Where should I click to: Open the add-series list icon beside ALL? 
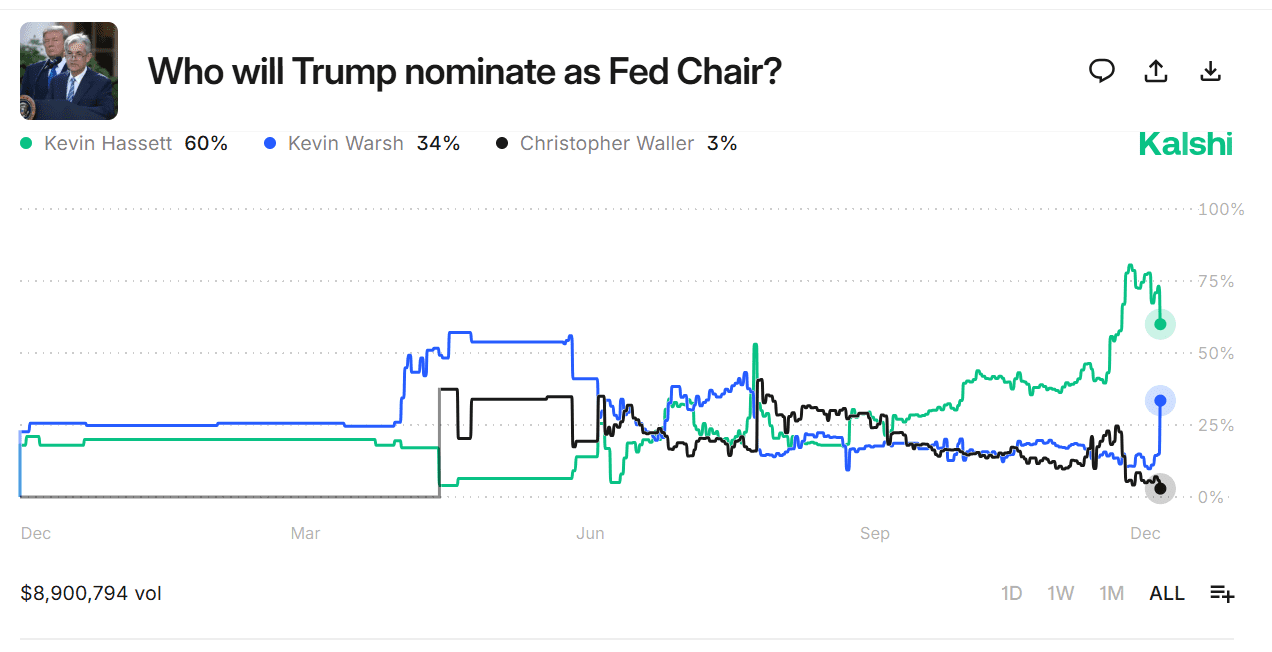click(x=1222, y=593)
